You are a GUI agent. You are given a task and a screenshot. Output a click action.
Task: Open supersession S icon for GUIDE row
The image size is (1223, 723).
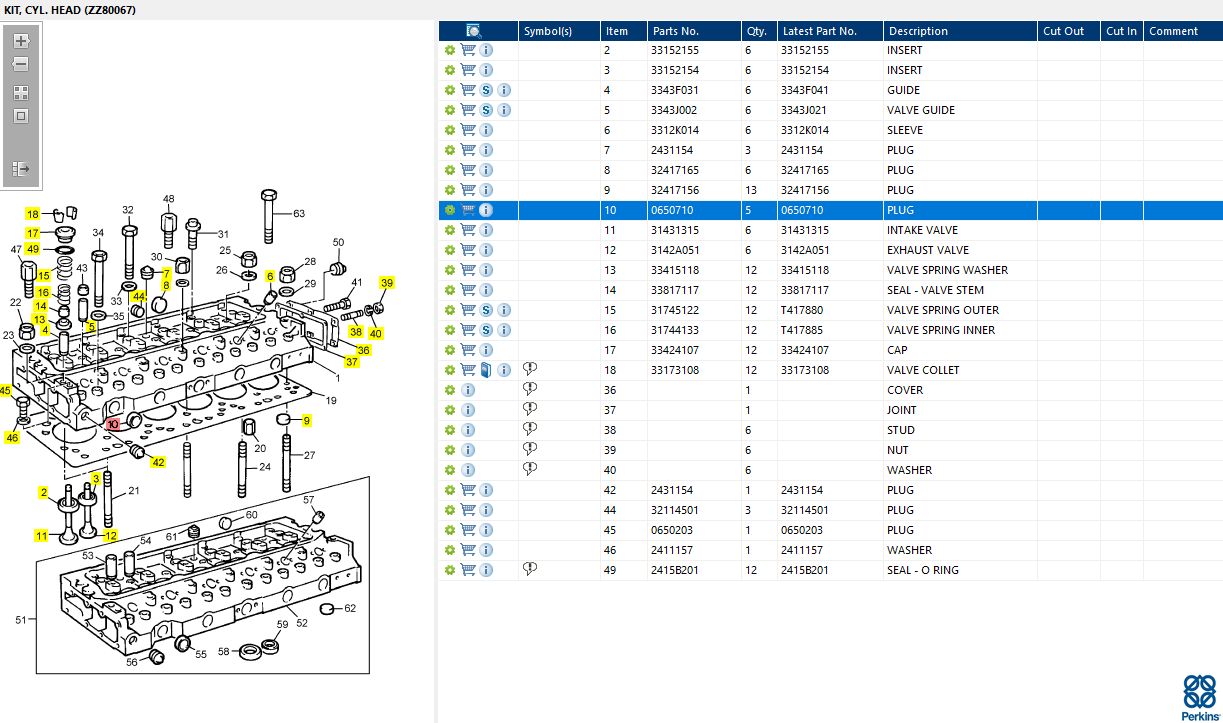pyautogui.click(x=486, y=90)
